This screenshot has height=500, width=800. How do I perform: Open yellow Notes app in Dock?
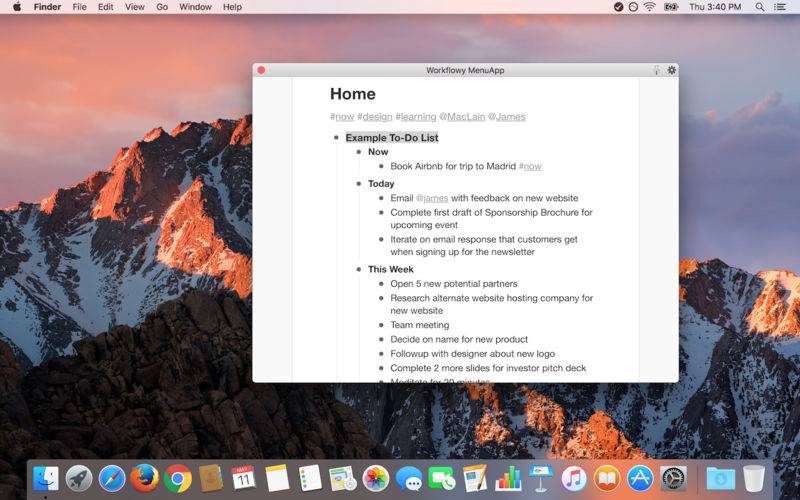[277, 478]
